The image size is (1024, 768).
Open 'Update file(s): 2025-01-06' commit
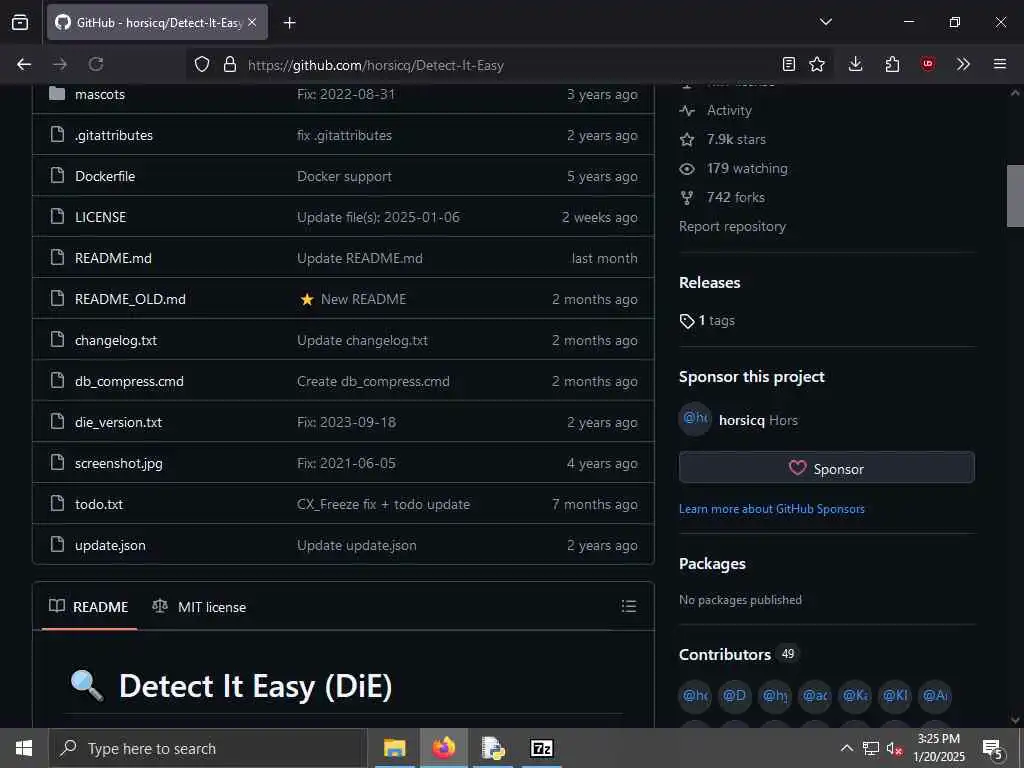tap(378, 217)
